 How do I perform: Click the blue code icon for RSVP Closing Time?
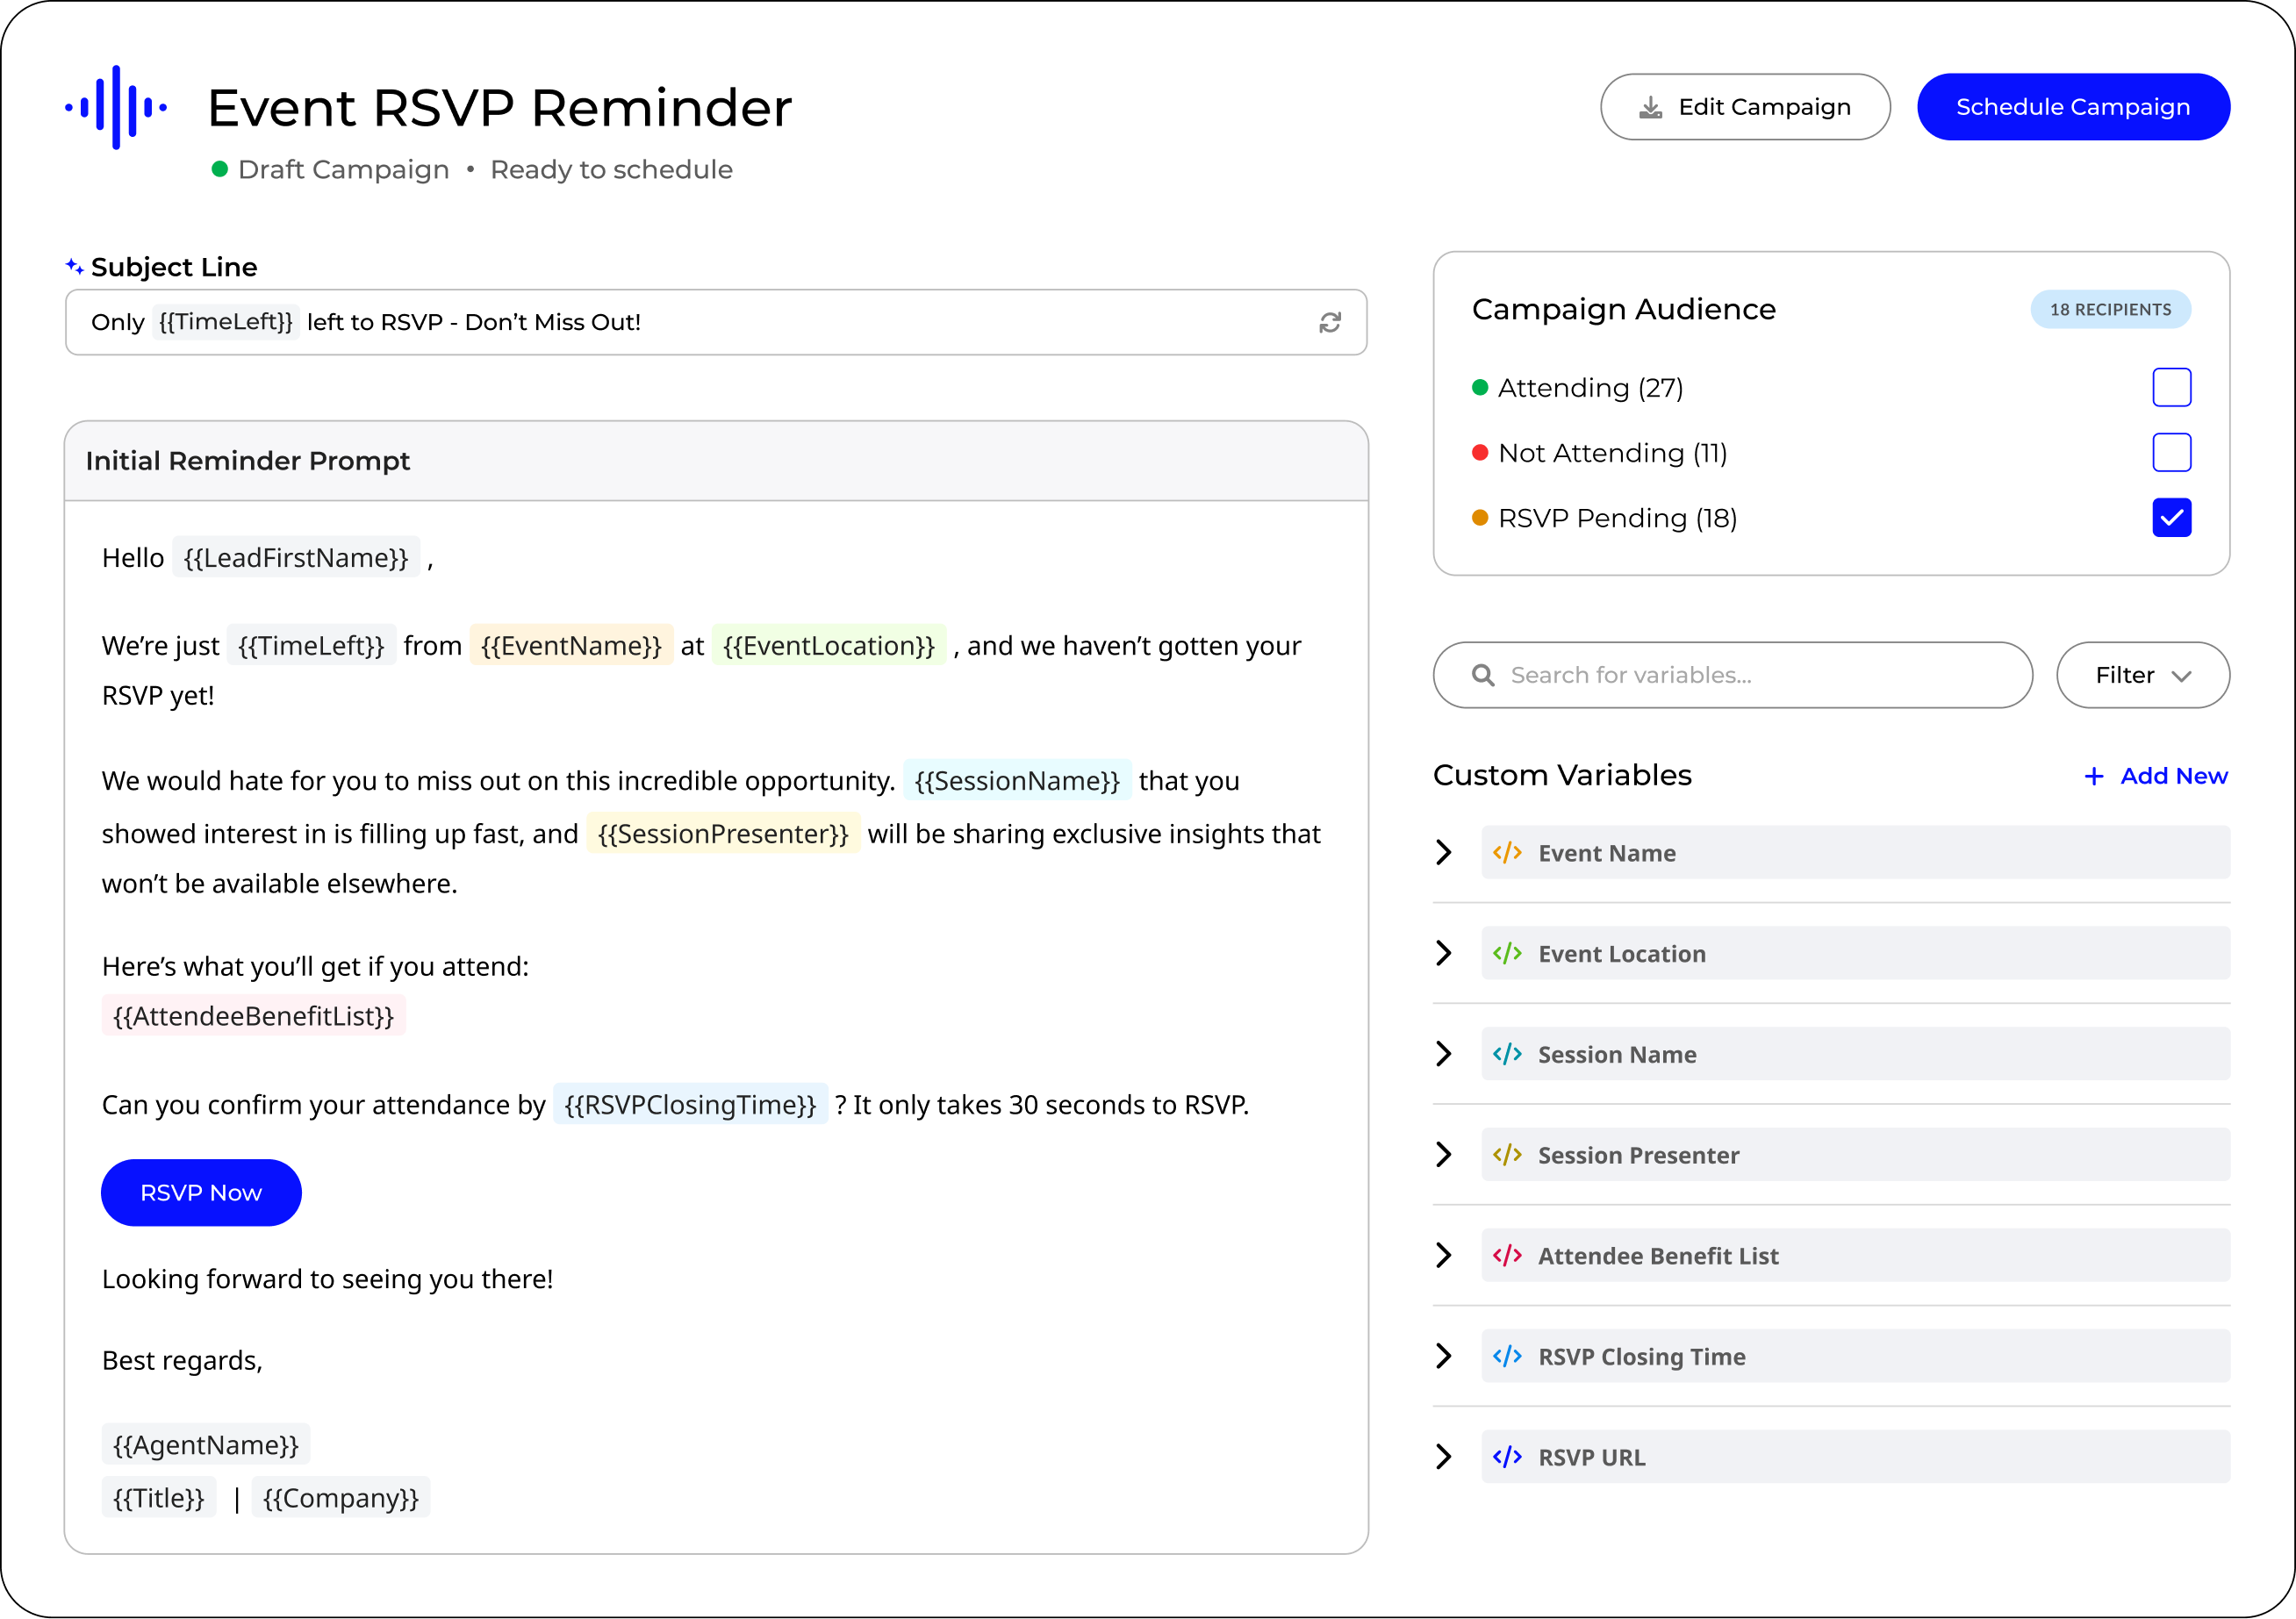1507,1356
